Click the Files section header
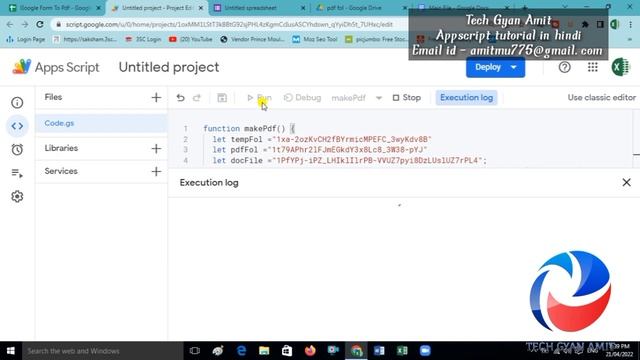Viewport: 640px width, 360px height. coord(53,97)
